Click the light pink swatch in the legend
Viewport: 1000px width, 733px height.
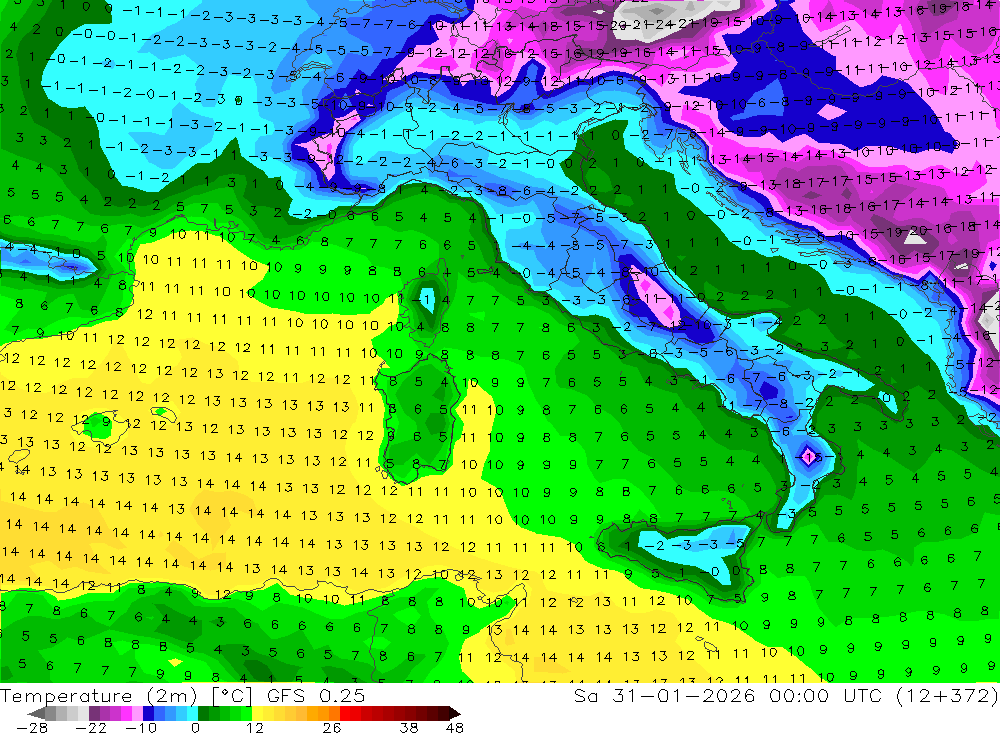click(x=137, y=714)
